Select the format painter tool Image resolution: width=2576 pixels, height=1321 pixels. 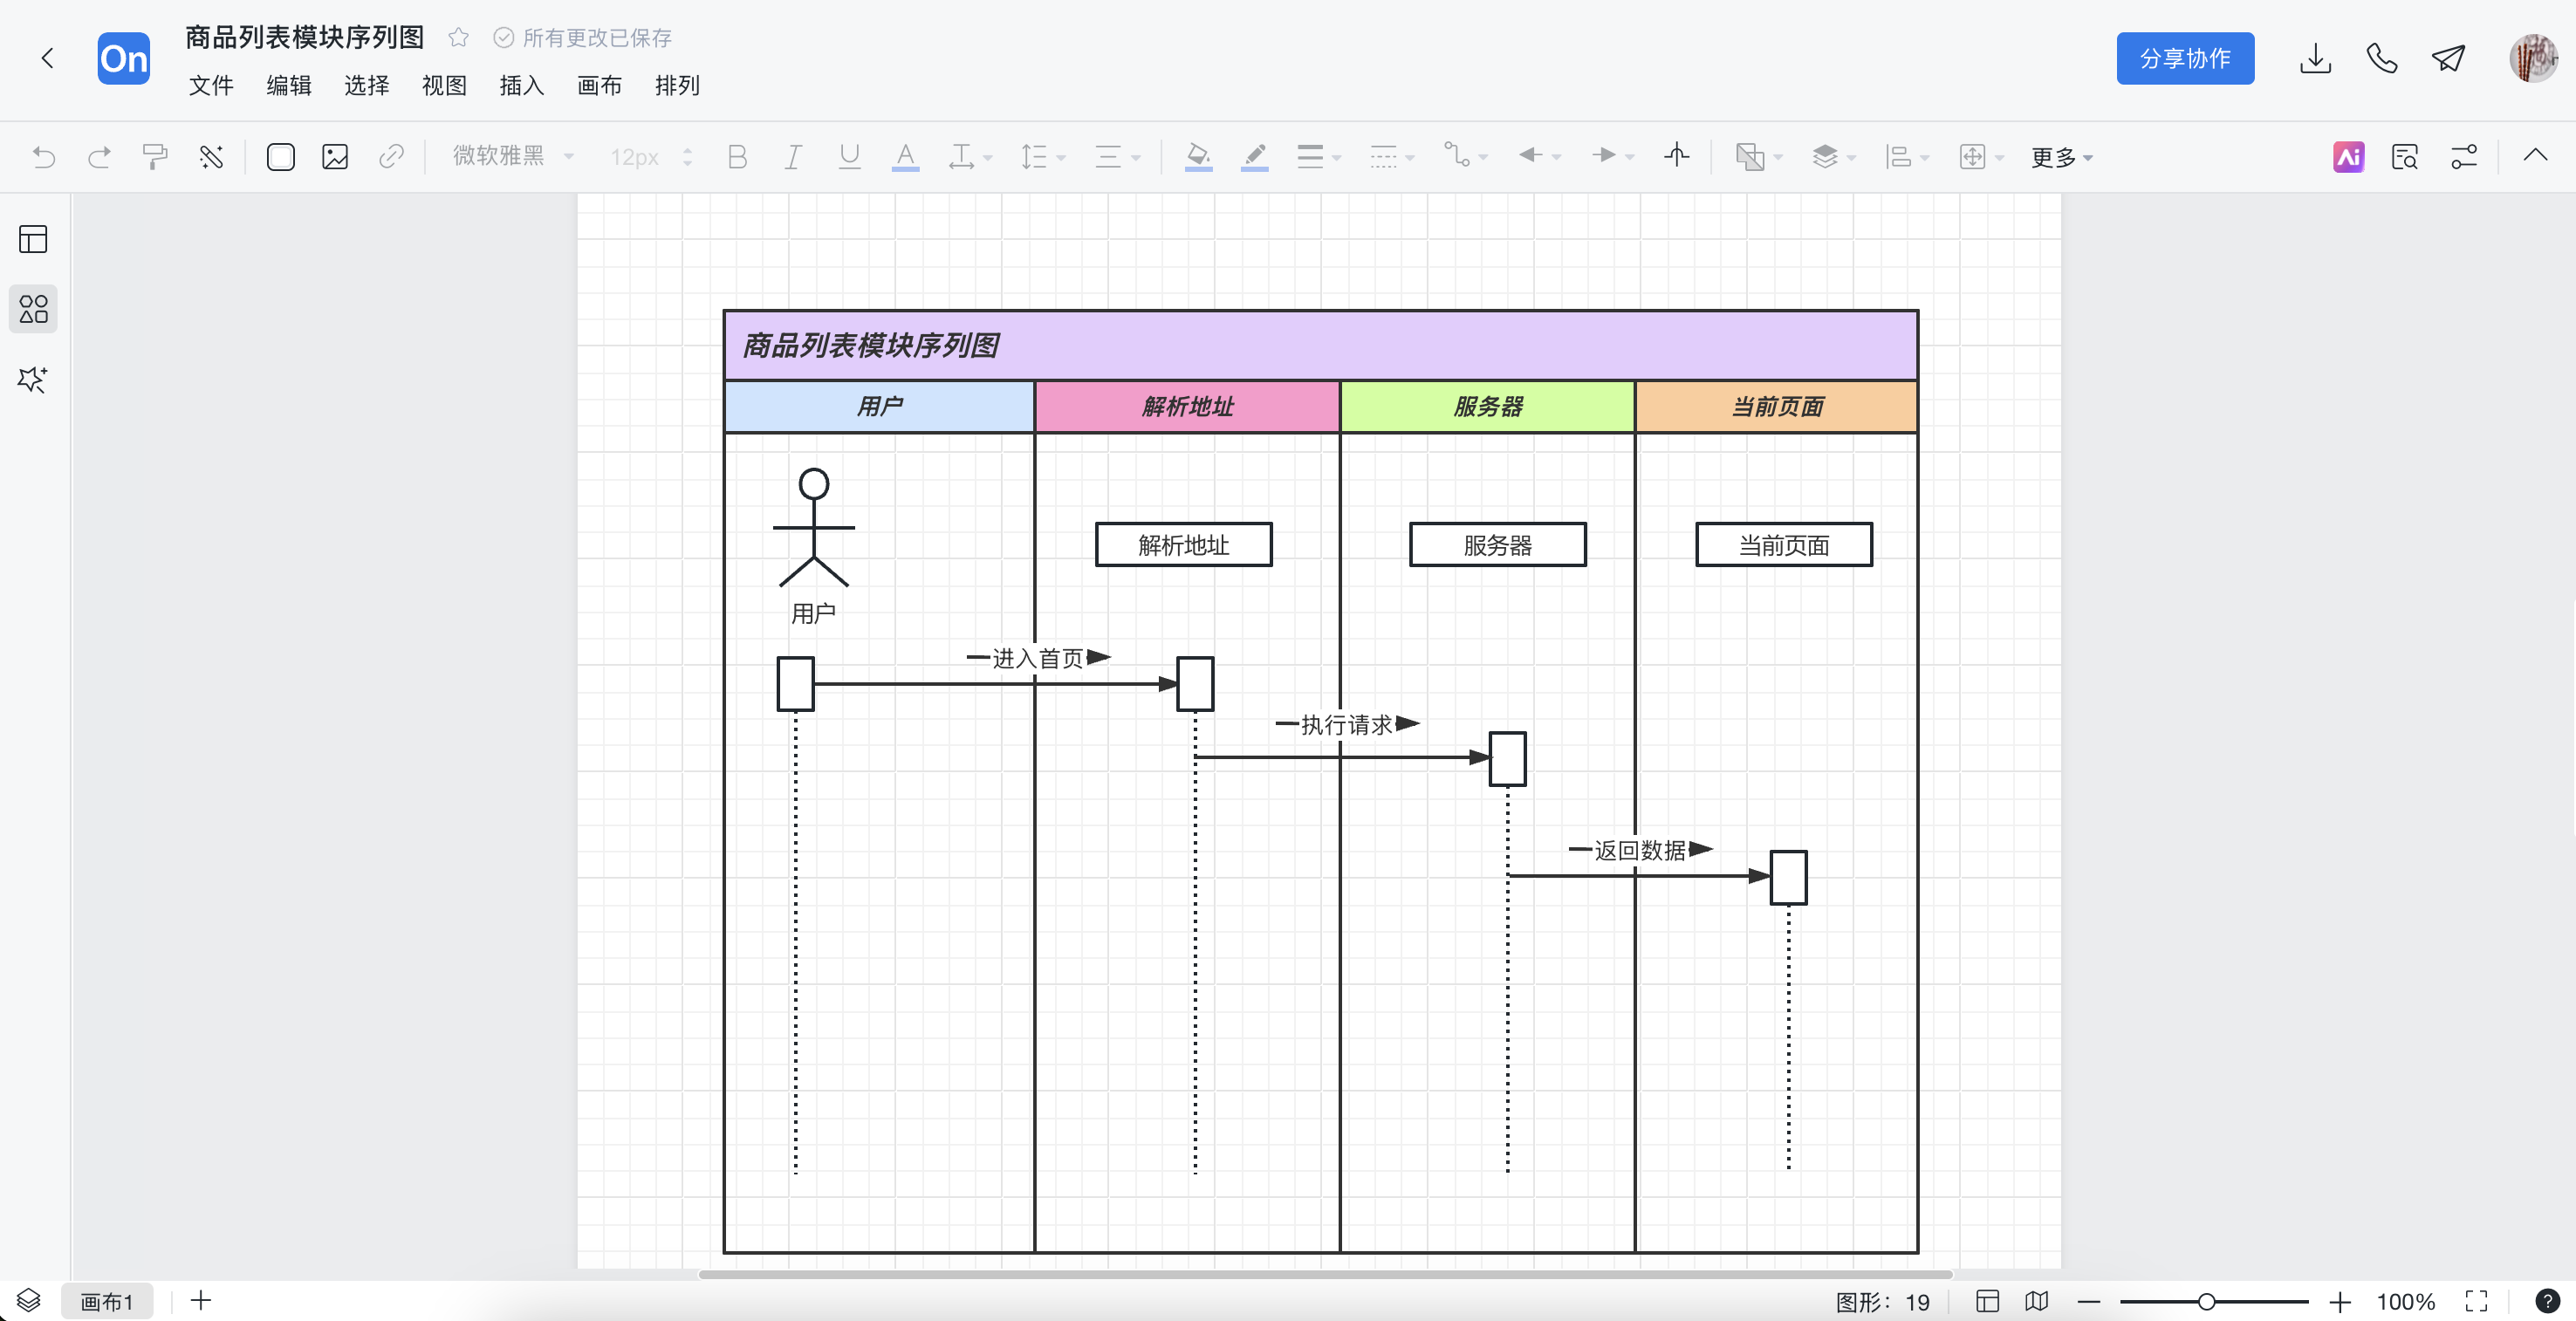click(x=154, y=156)
